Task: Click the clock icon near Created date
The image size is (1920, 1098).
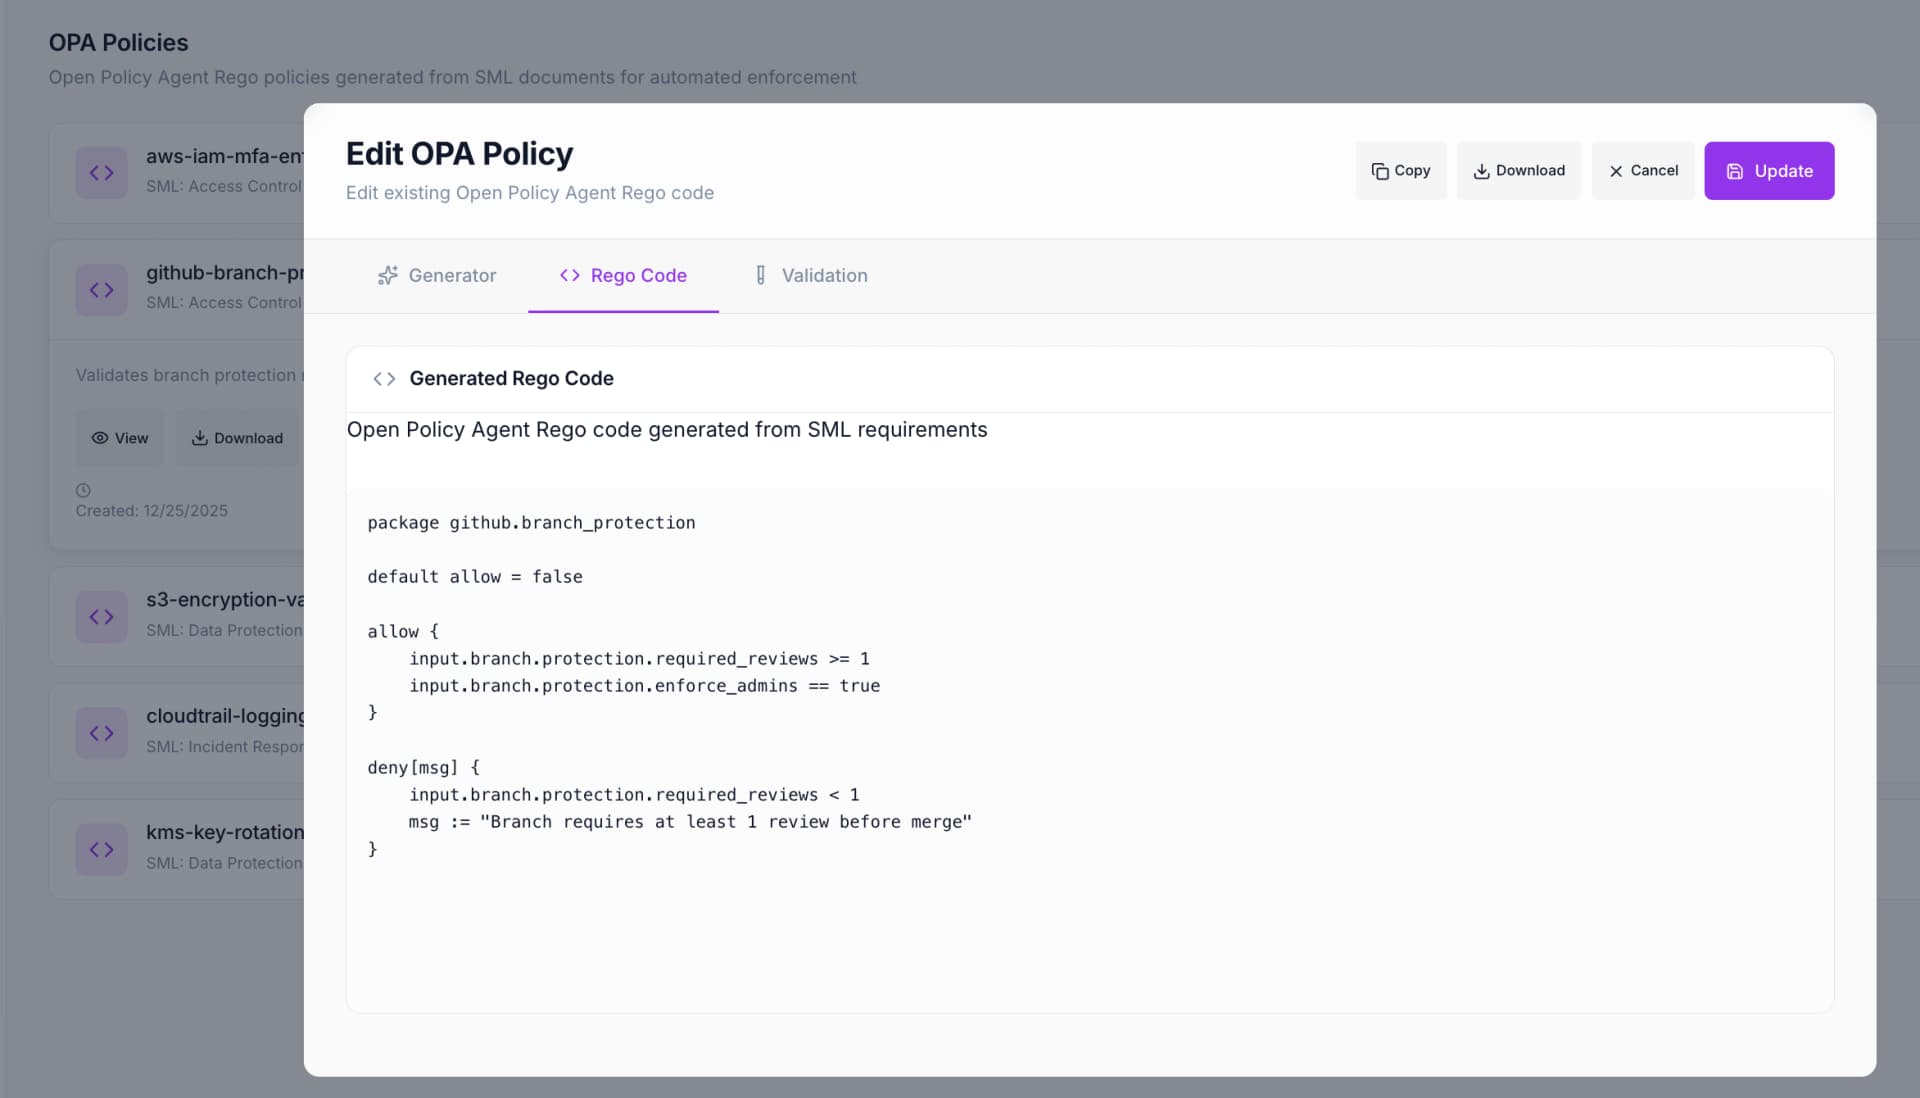Action: [82, 489]
